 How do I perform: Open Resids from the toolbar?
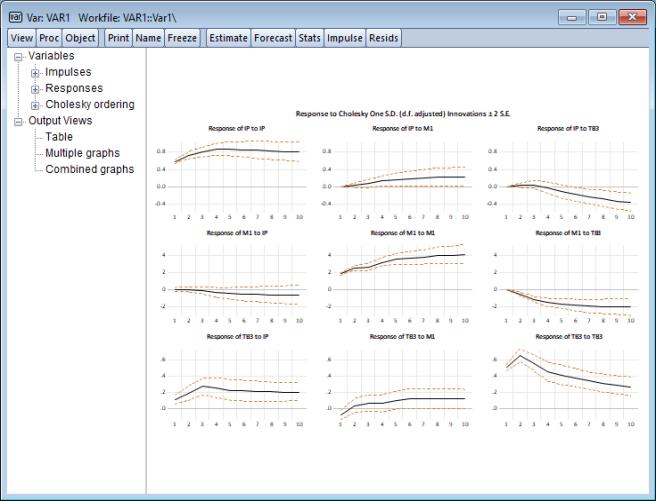click(383, 38)
